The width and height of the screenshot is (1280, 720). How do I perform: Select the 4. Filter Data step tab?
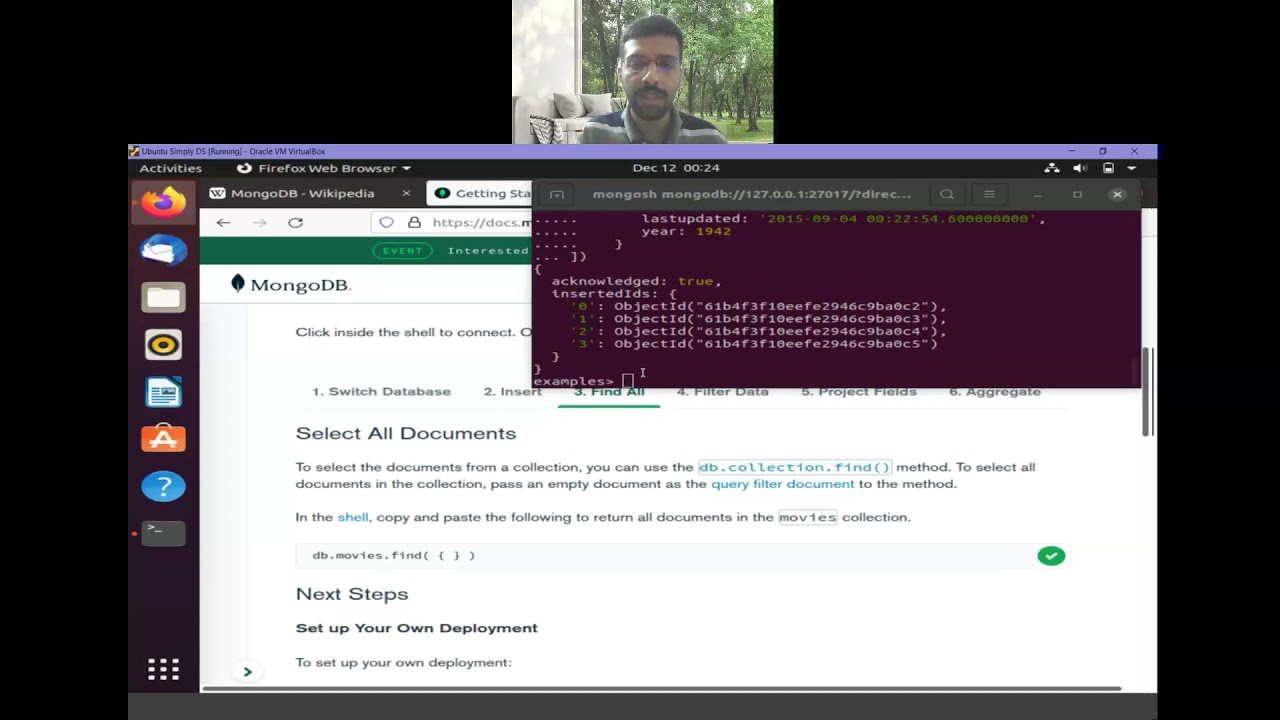(722, 391)
